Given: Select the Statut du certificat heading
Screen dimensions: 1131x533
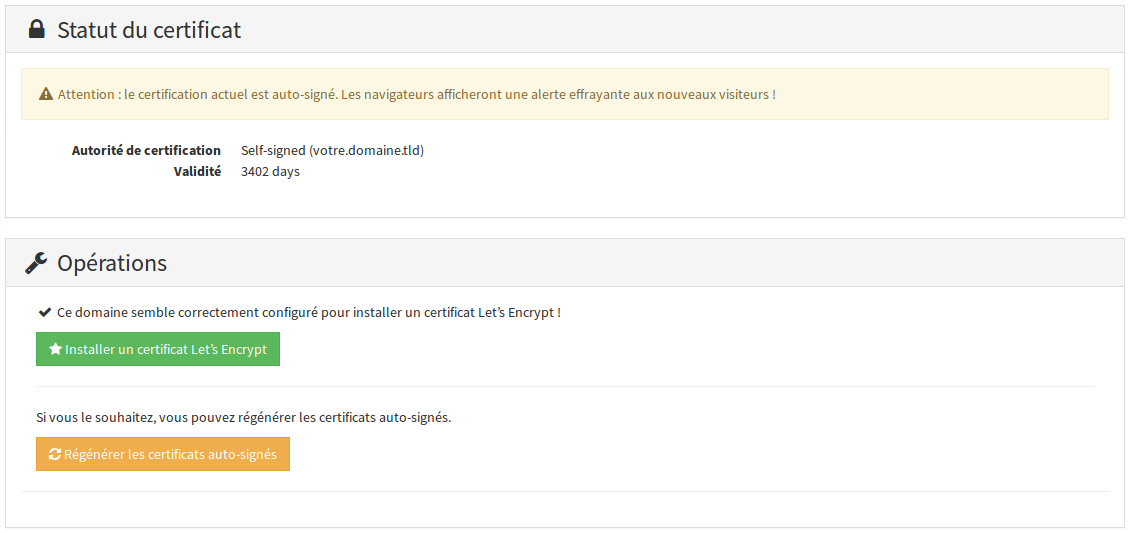Looking at the screenshot, I should pyautogui.click(x=149, y=30).
